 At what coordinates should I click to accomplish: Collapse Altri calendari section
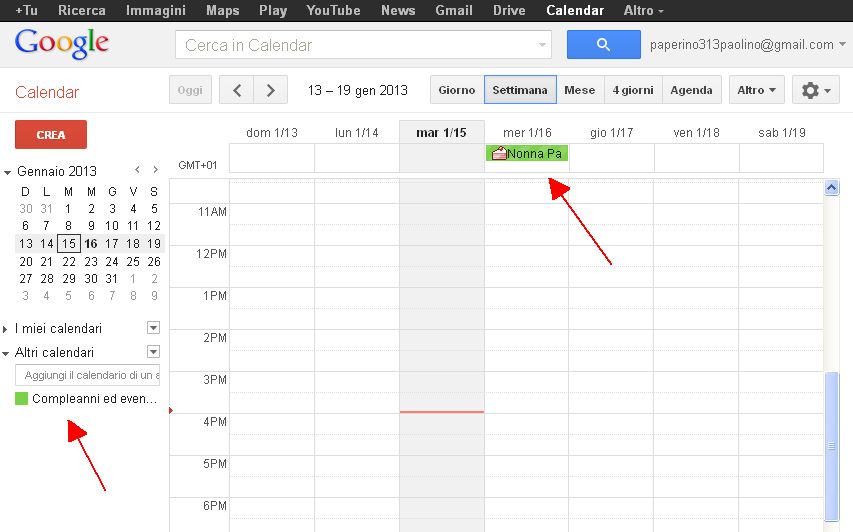tap(5, 353)
